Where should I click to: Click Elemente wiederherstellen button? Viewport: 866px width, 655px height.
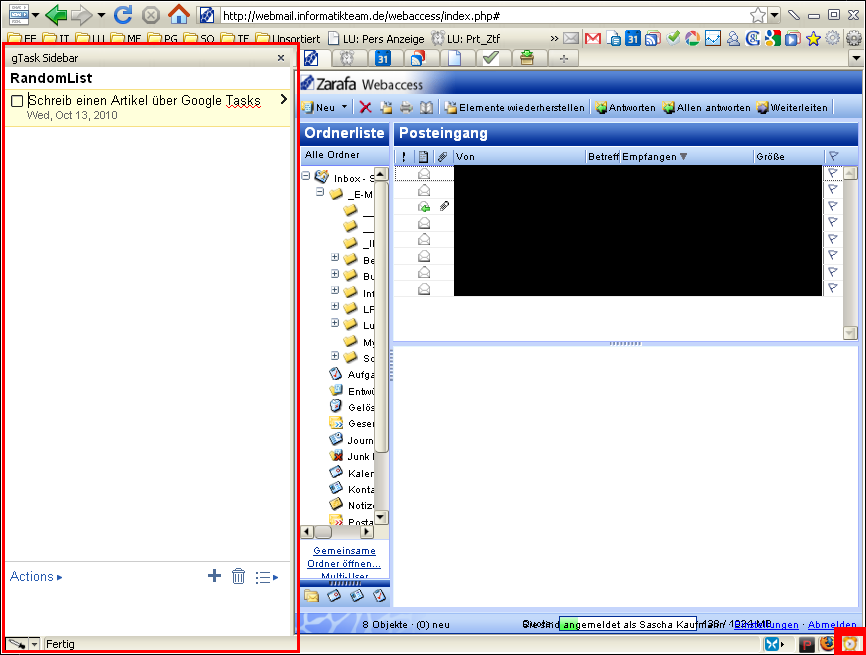(x=514, y=108)
